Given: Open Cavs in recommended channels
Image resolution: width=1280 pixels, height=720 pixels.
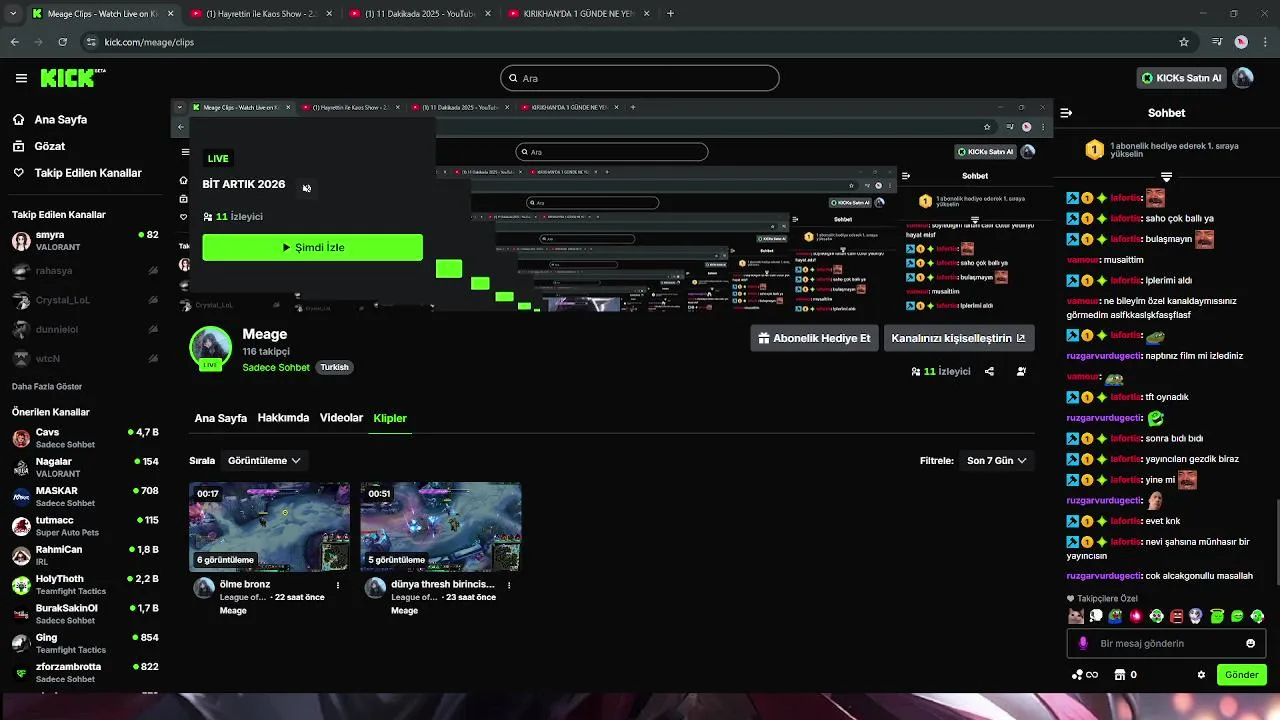Looking at the screenshot, I should [85, 438].
